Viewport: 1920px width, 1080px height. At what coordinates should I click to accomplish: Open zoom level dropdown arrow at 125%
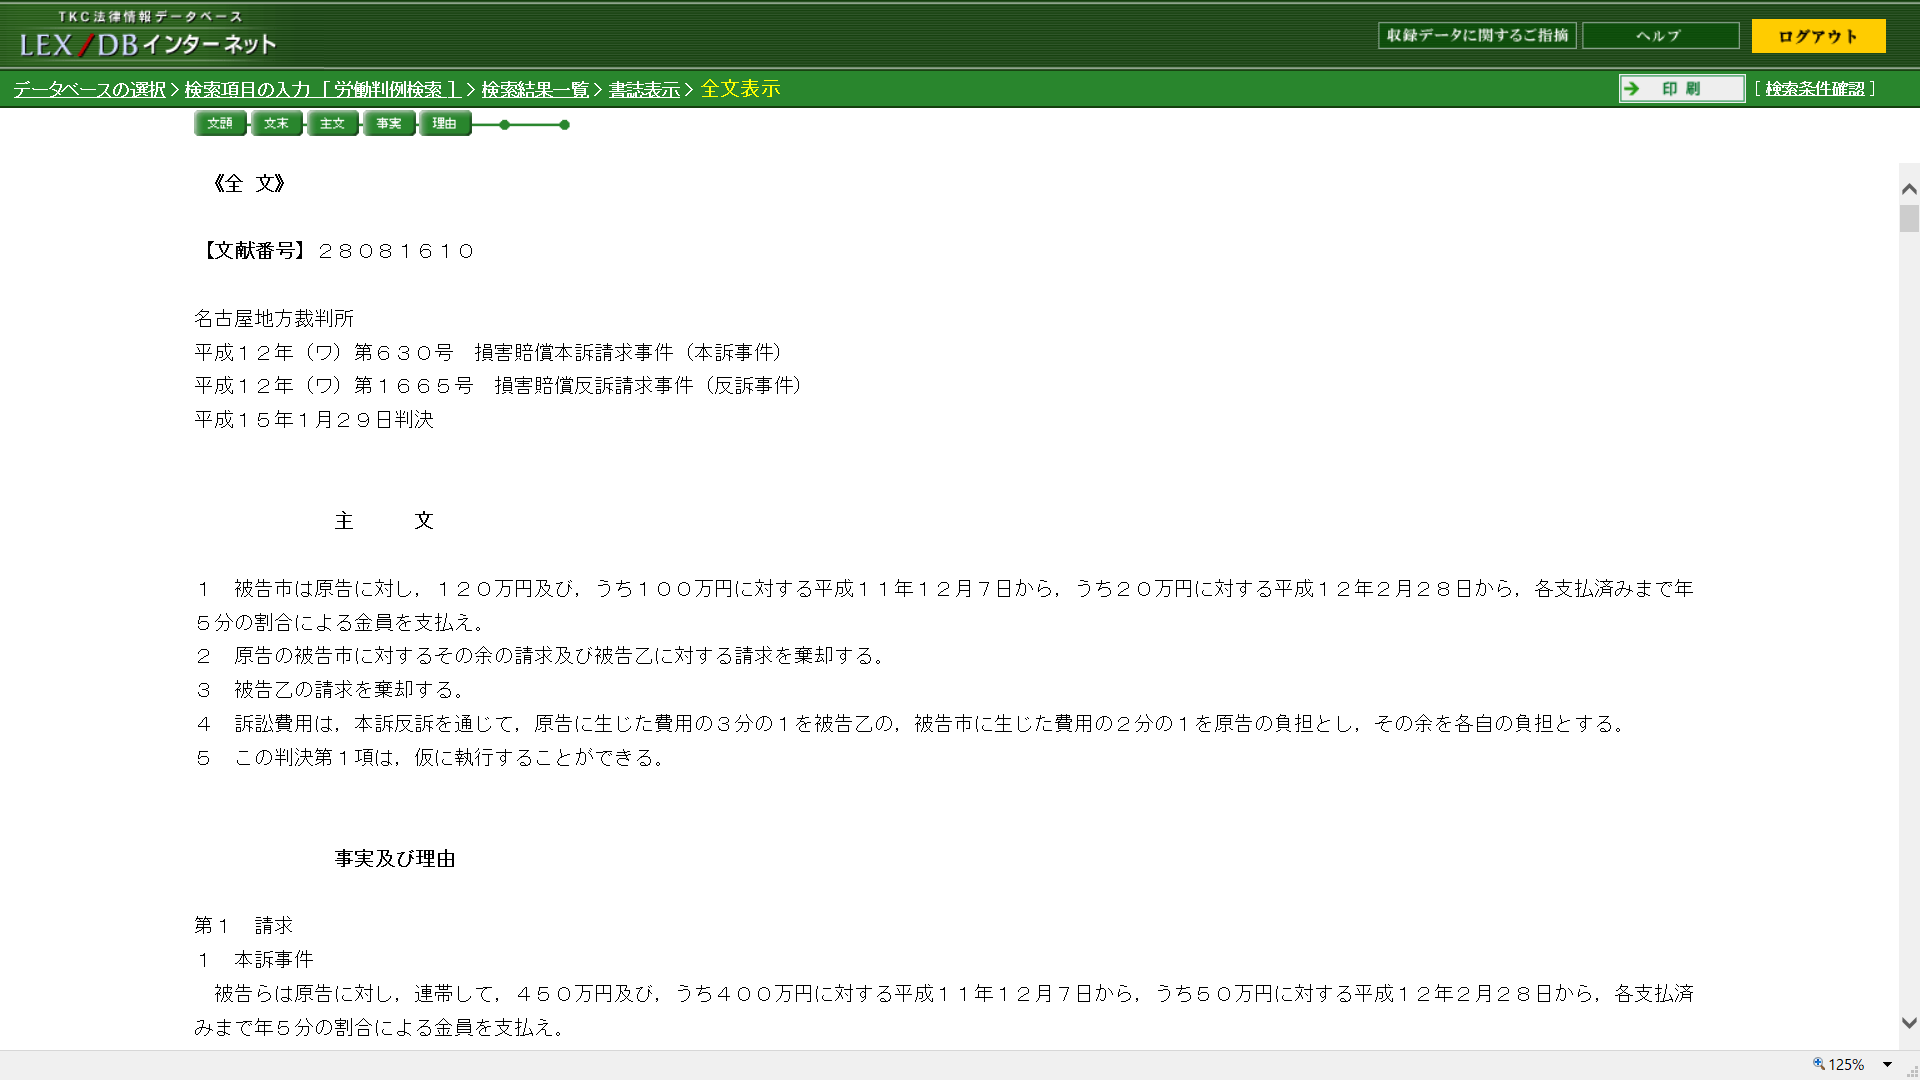[x=1887, y=1065]
